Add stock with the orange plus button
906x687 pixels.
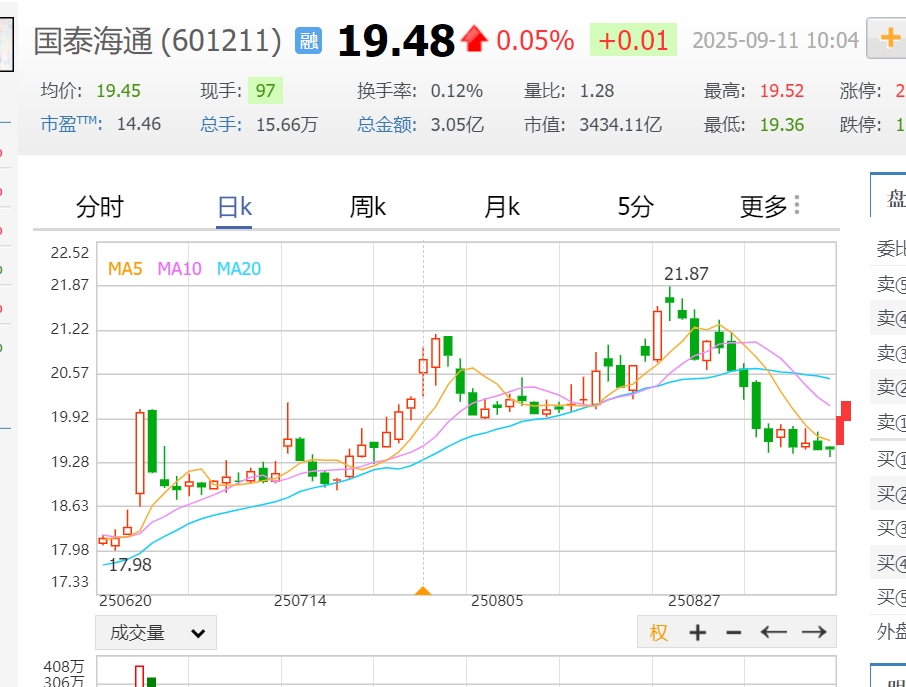tap(890, 38)
